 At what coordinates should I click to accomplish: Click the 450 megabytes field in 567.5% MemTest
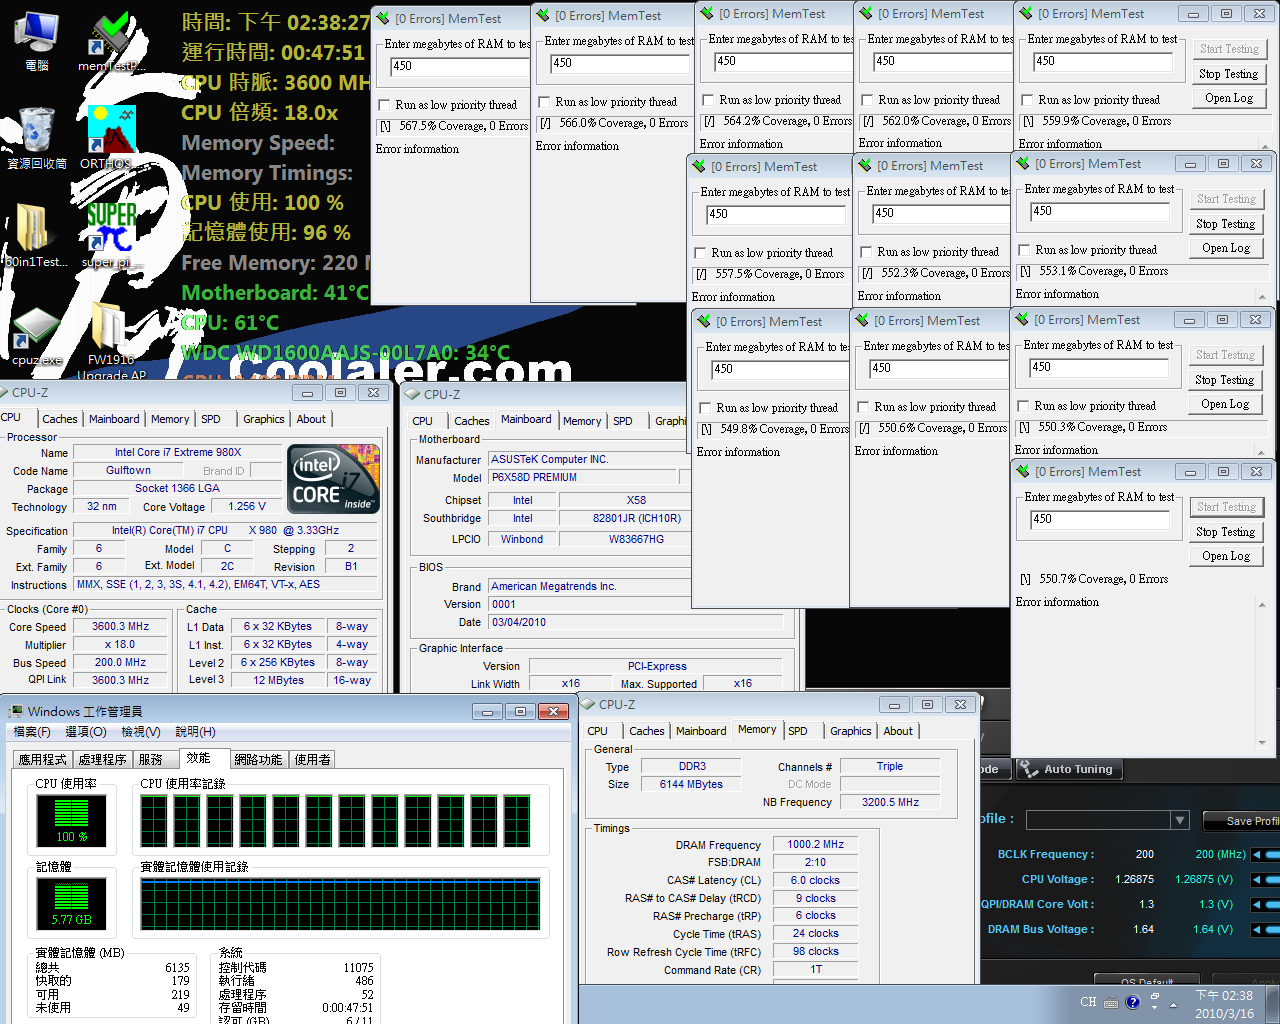[459, 66]
